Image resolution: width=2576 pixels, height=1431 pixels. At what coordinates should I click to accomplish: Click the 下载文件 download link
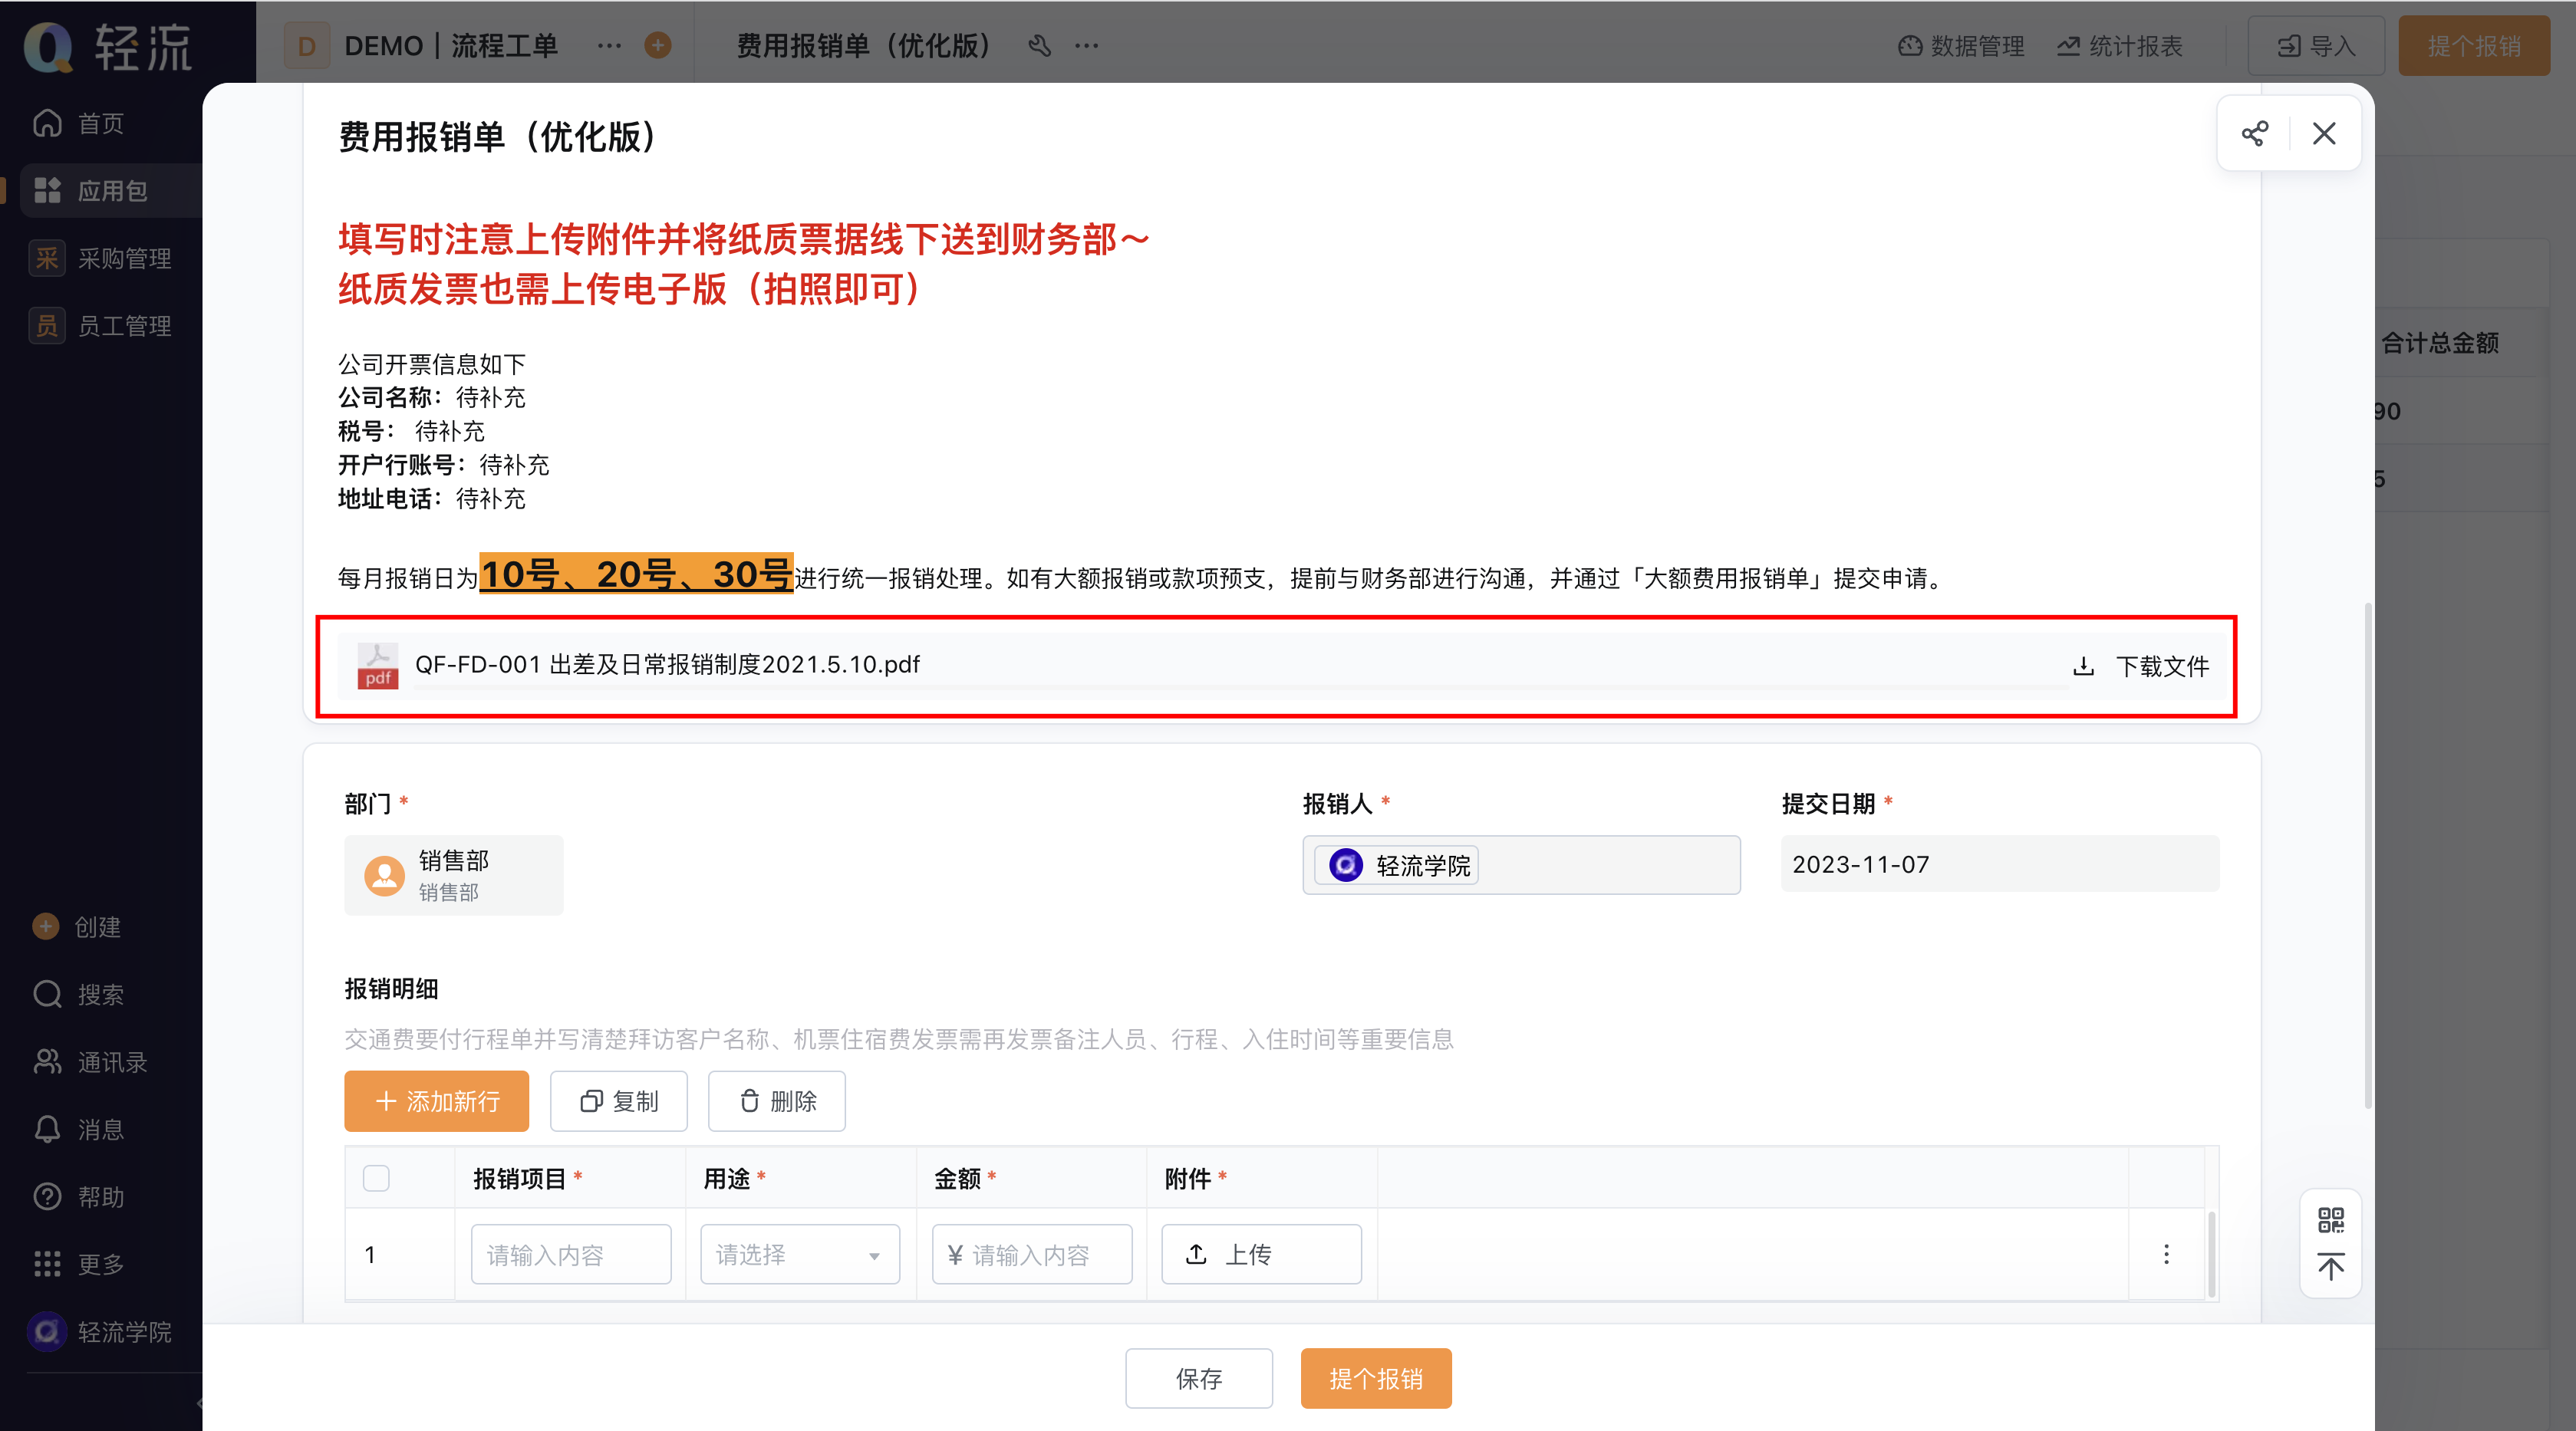[x=2141, y=666]
